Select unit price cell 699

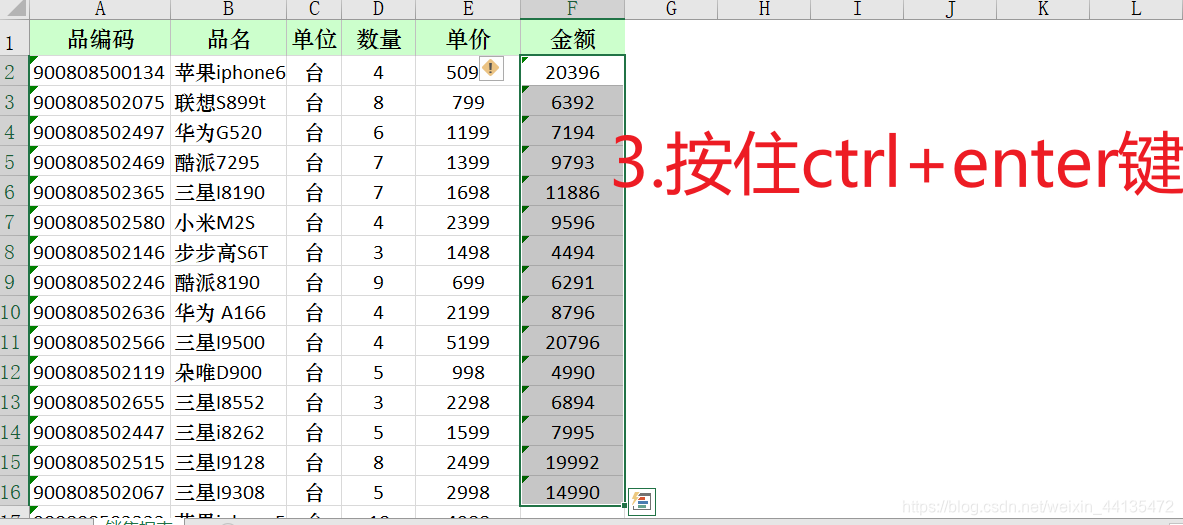[x=469, y=282]
